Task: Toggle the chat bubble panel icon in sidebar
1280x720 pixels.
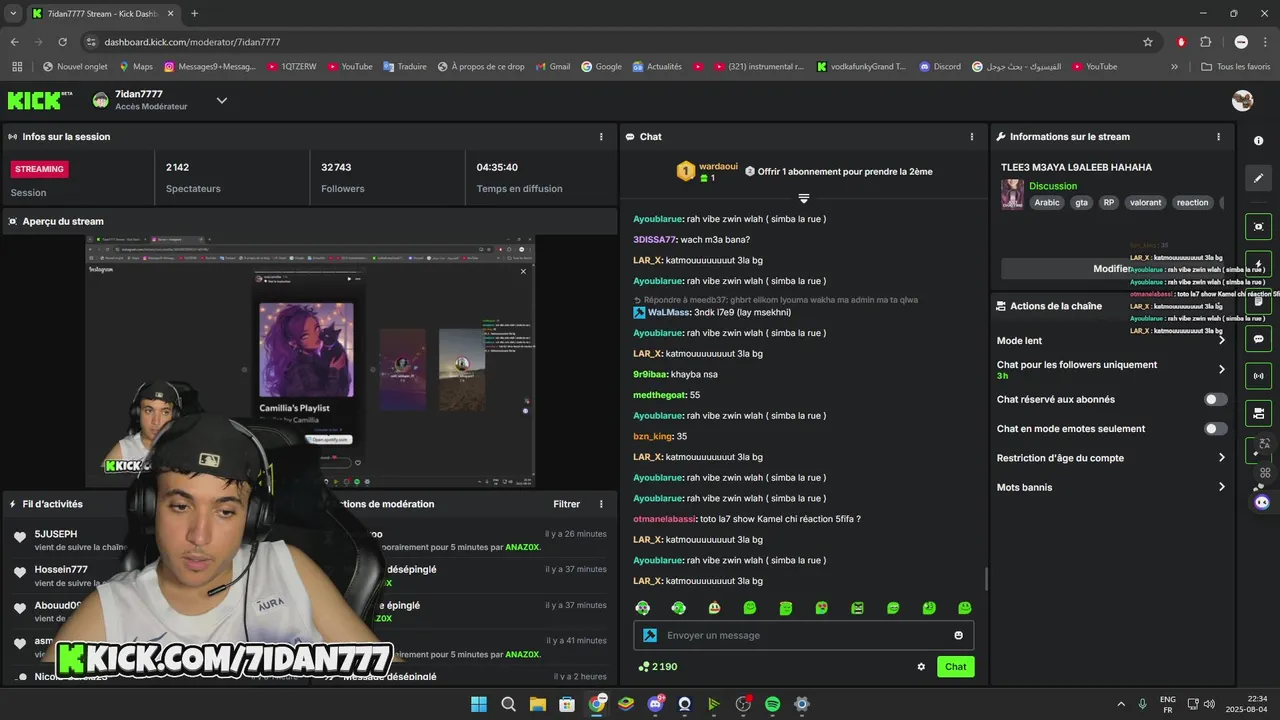Action: point(1258,339)
